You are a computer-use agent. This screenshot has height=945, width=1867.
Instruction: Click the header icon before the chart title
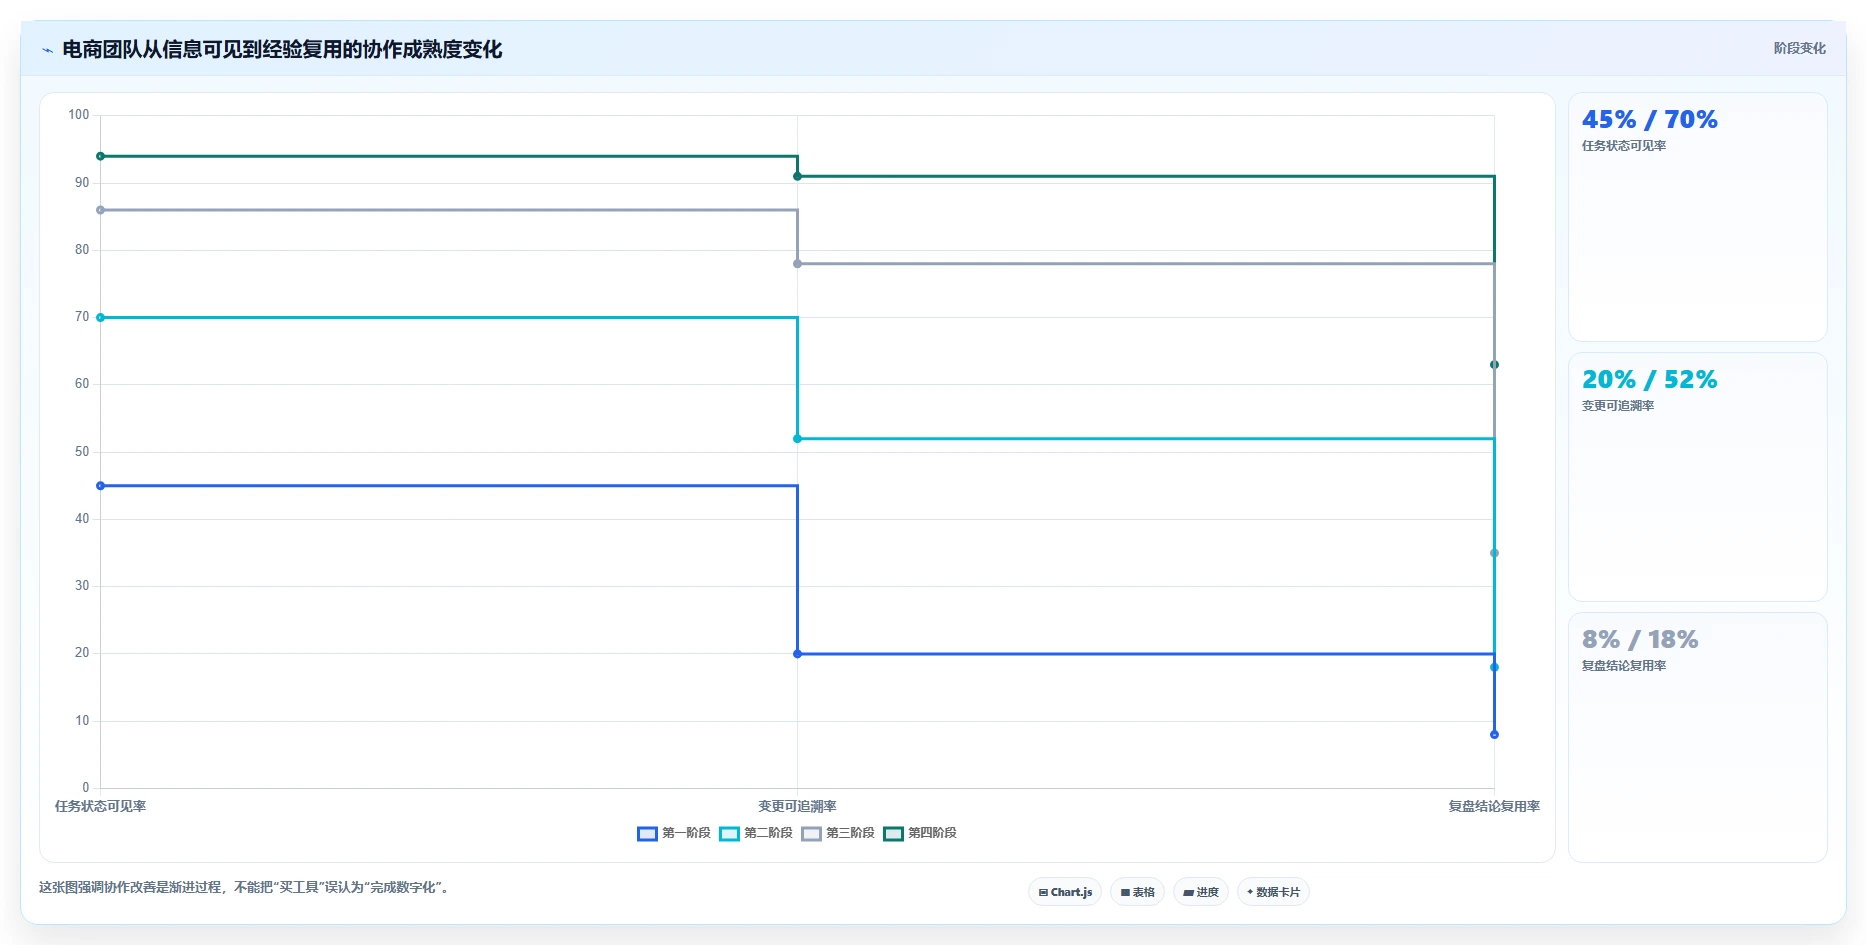click(x=47, y=50)
